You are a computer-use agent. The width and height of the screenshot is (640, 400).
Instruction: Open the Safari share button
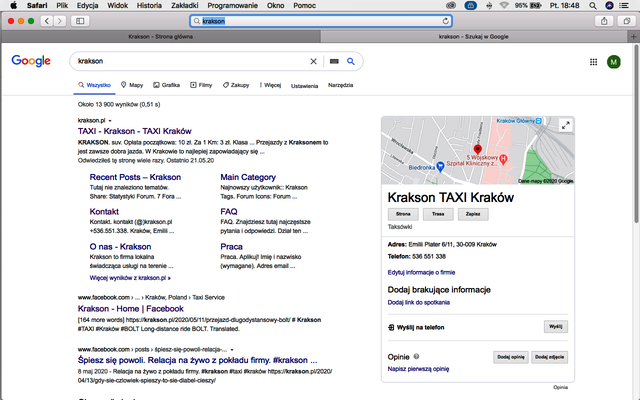[x=604, y=21]
